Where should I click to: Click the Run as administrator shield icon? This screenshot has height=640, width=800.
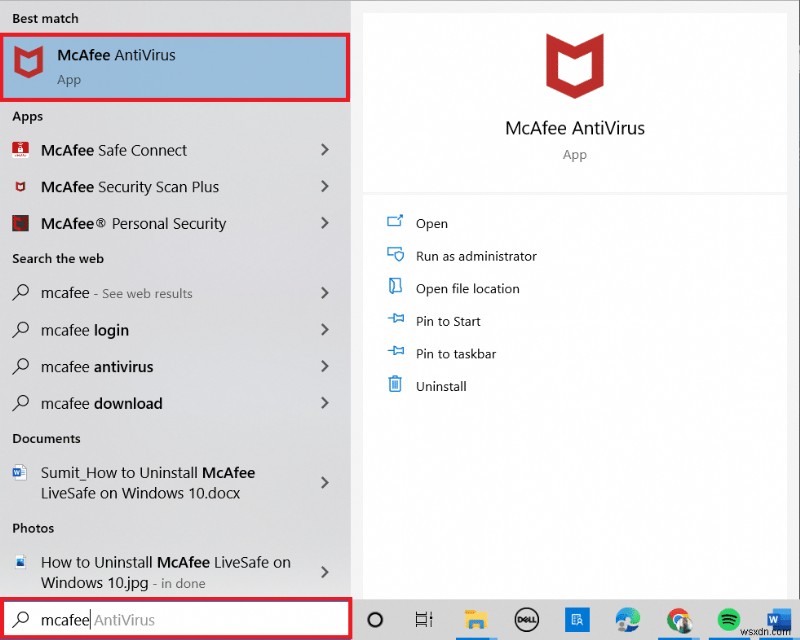[395, 254]
